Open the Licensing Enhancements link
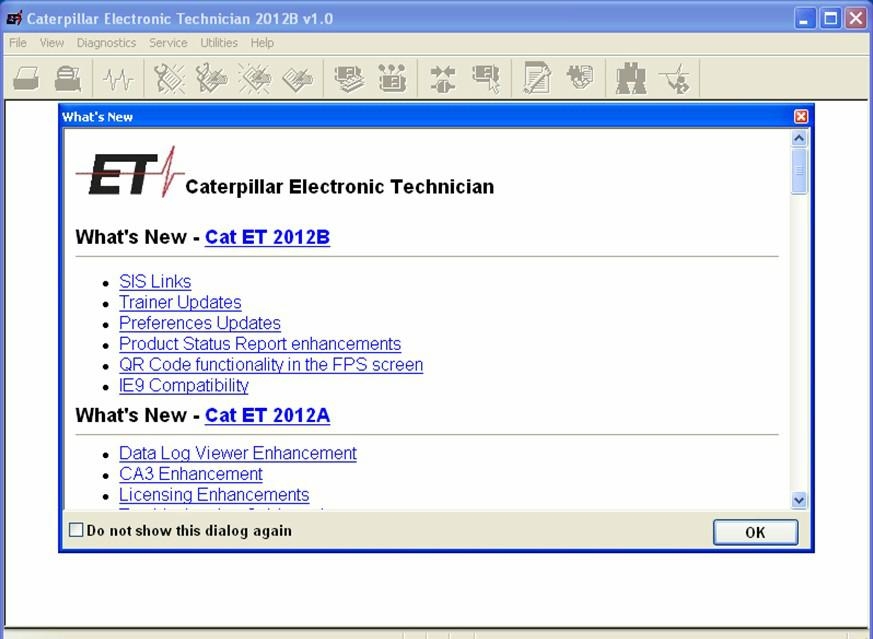 [214, 494]
